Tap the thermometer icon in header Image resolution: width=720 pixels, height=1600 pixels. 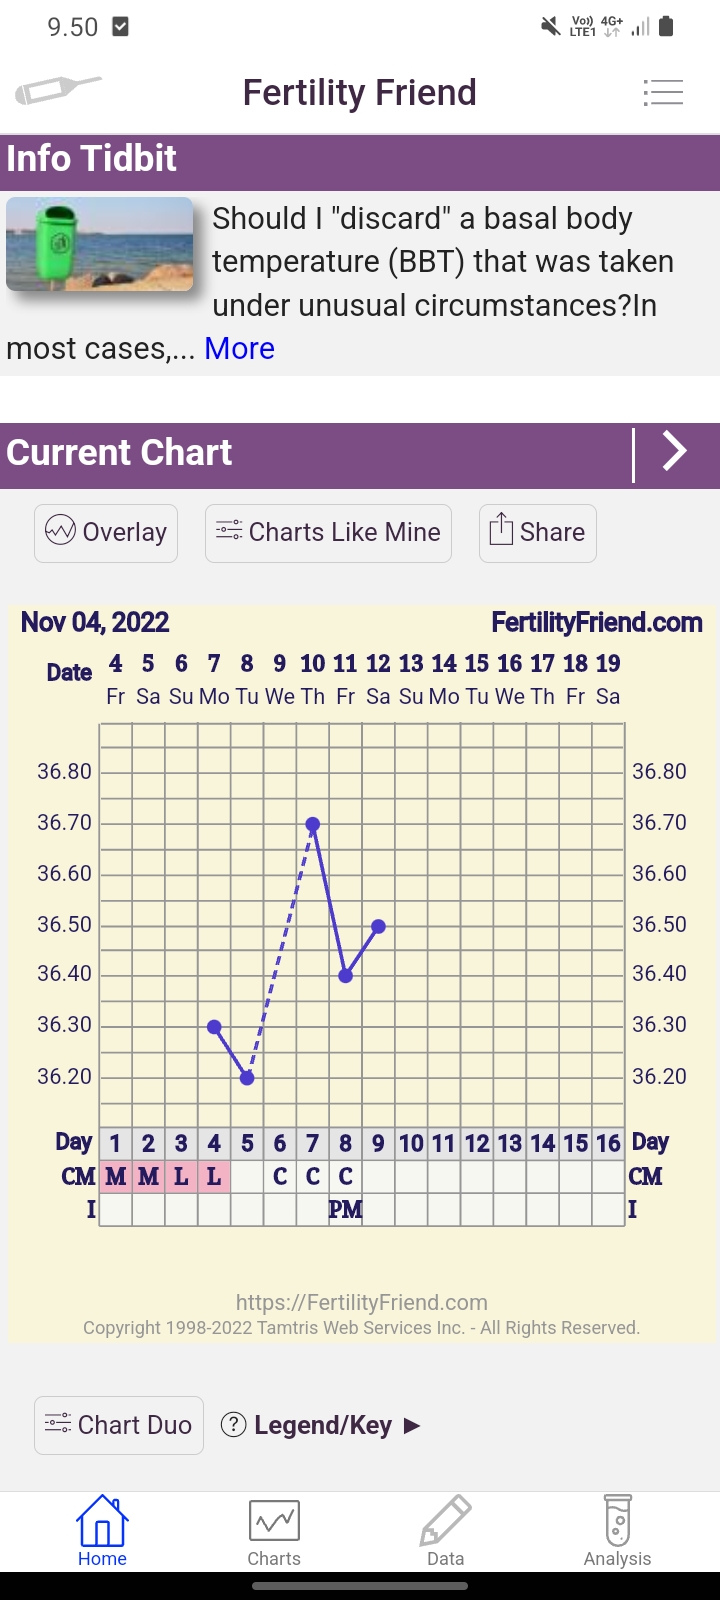point(58,91)
